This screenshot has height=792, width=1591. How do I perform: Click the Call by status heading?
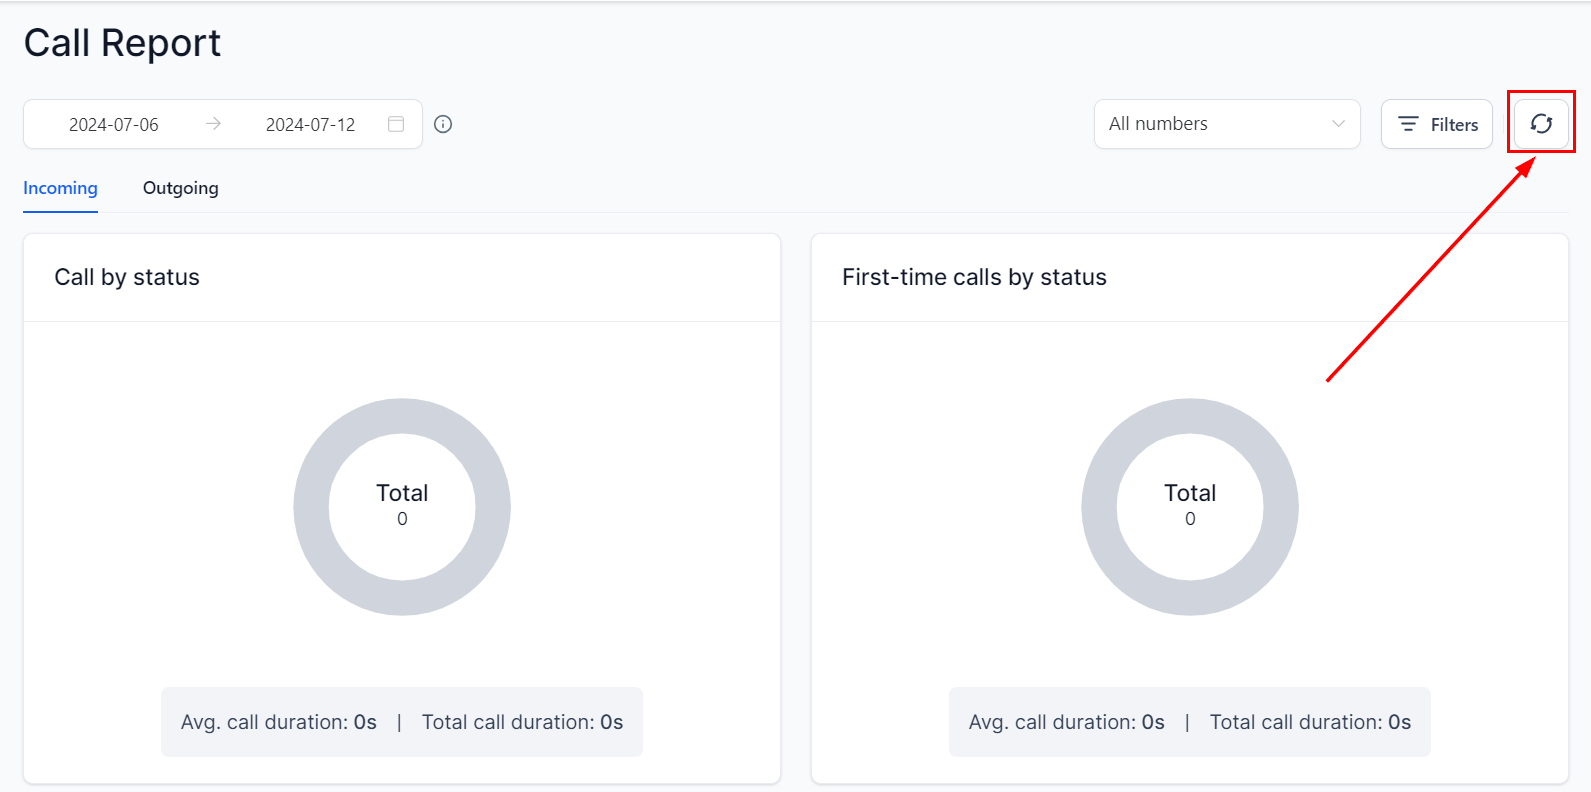coord(127,277)
